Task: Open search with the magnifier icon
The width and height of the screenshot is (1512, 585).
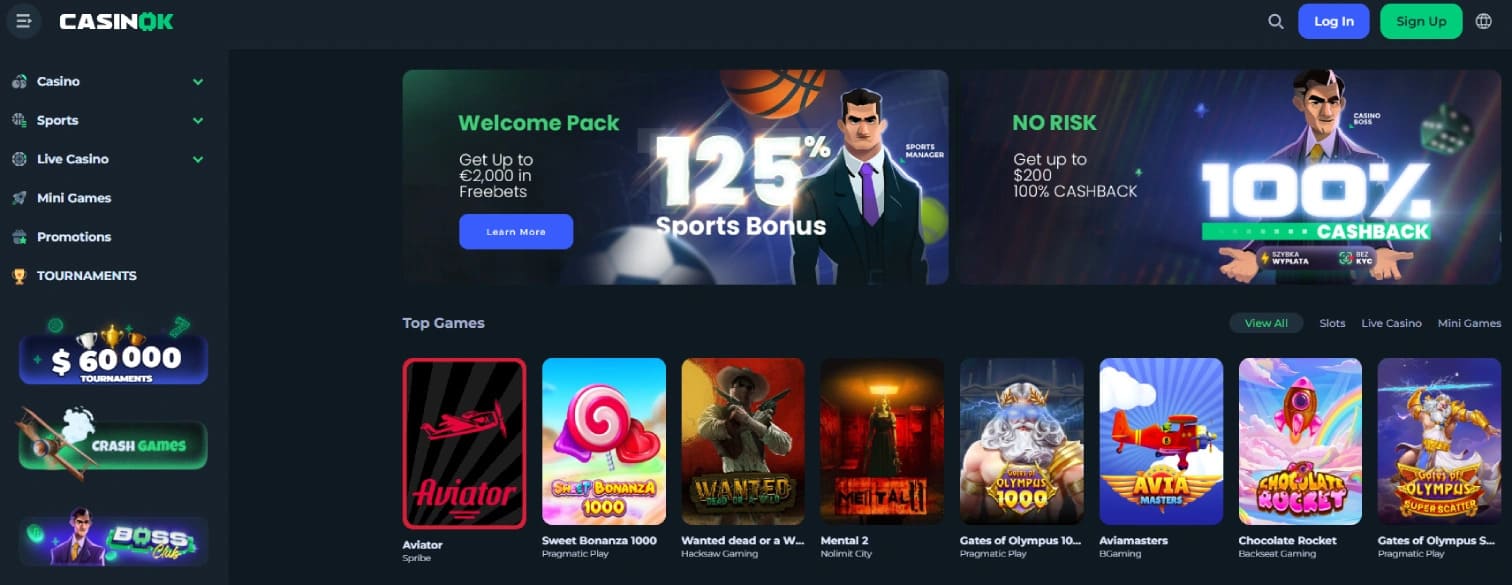Action: pos(1275,21)
